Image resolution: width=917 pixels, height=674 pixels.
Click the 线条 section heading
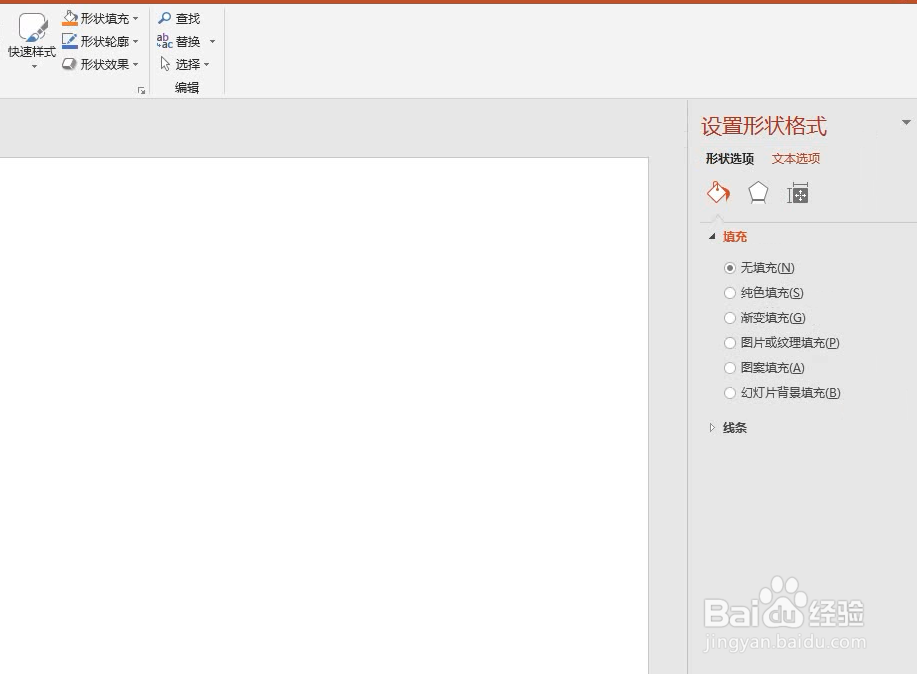tap(735, 428)
